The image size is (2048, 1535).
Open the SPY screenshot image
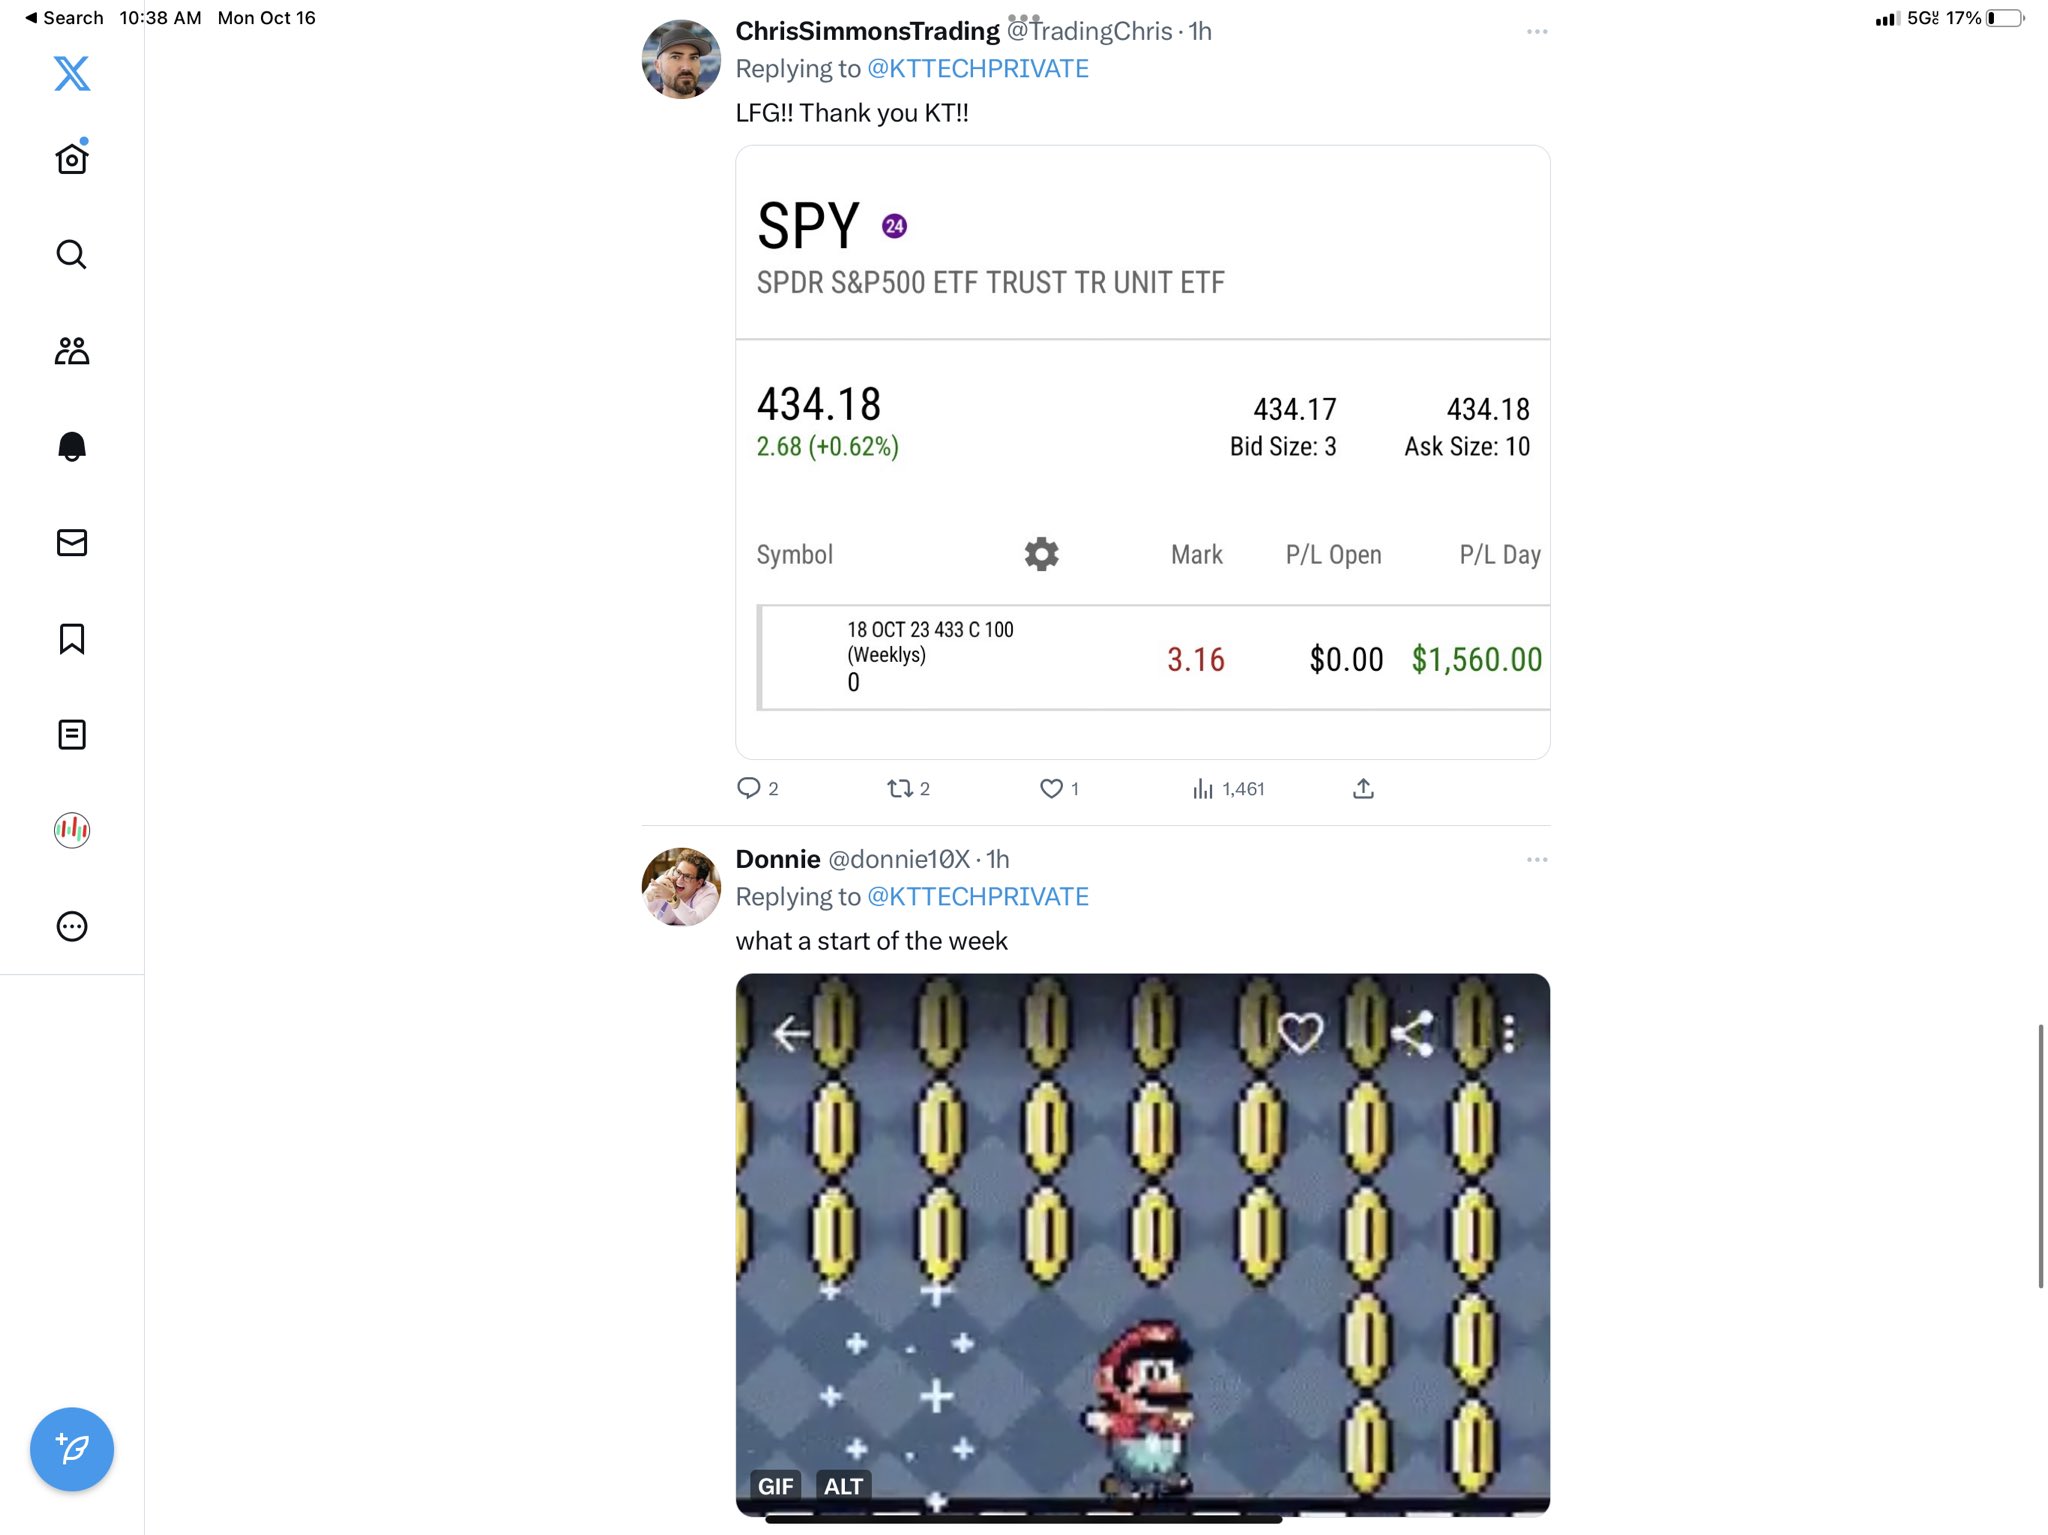click(1143, 452)
